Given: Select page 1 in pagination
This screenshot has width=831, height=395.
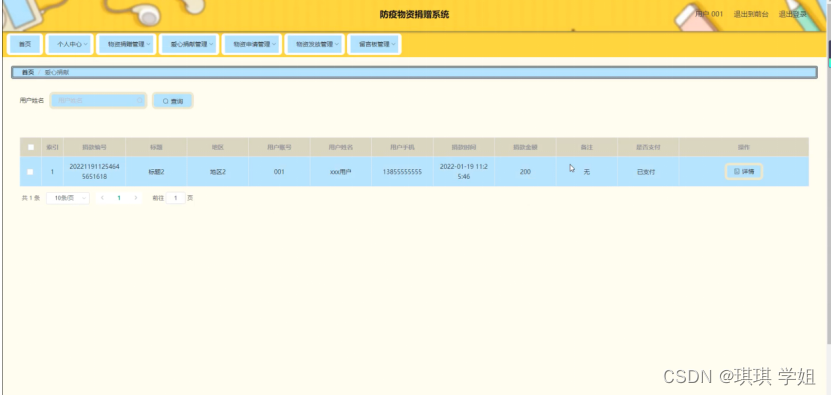Looking at the screenshot, I should pyautogui.click(x=119, y=198).
